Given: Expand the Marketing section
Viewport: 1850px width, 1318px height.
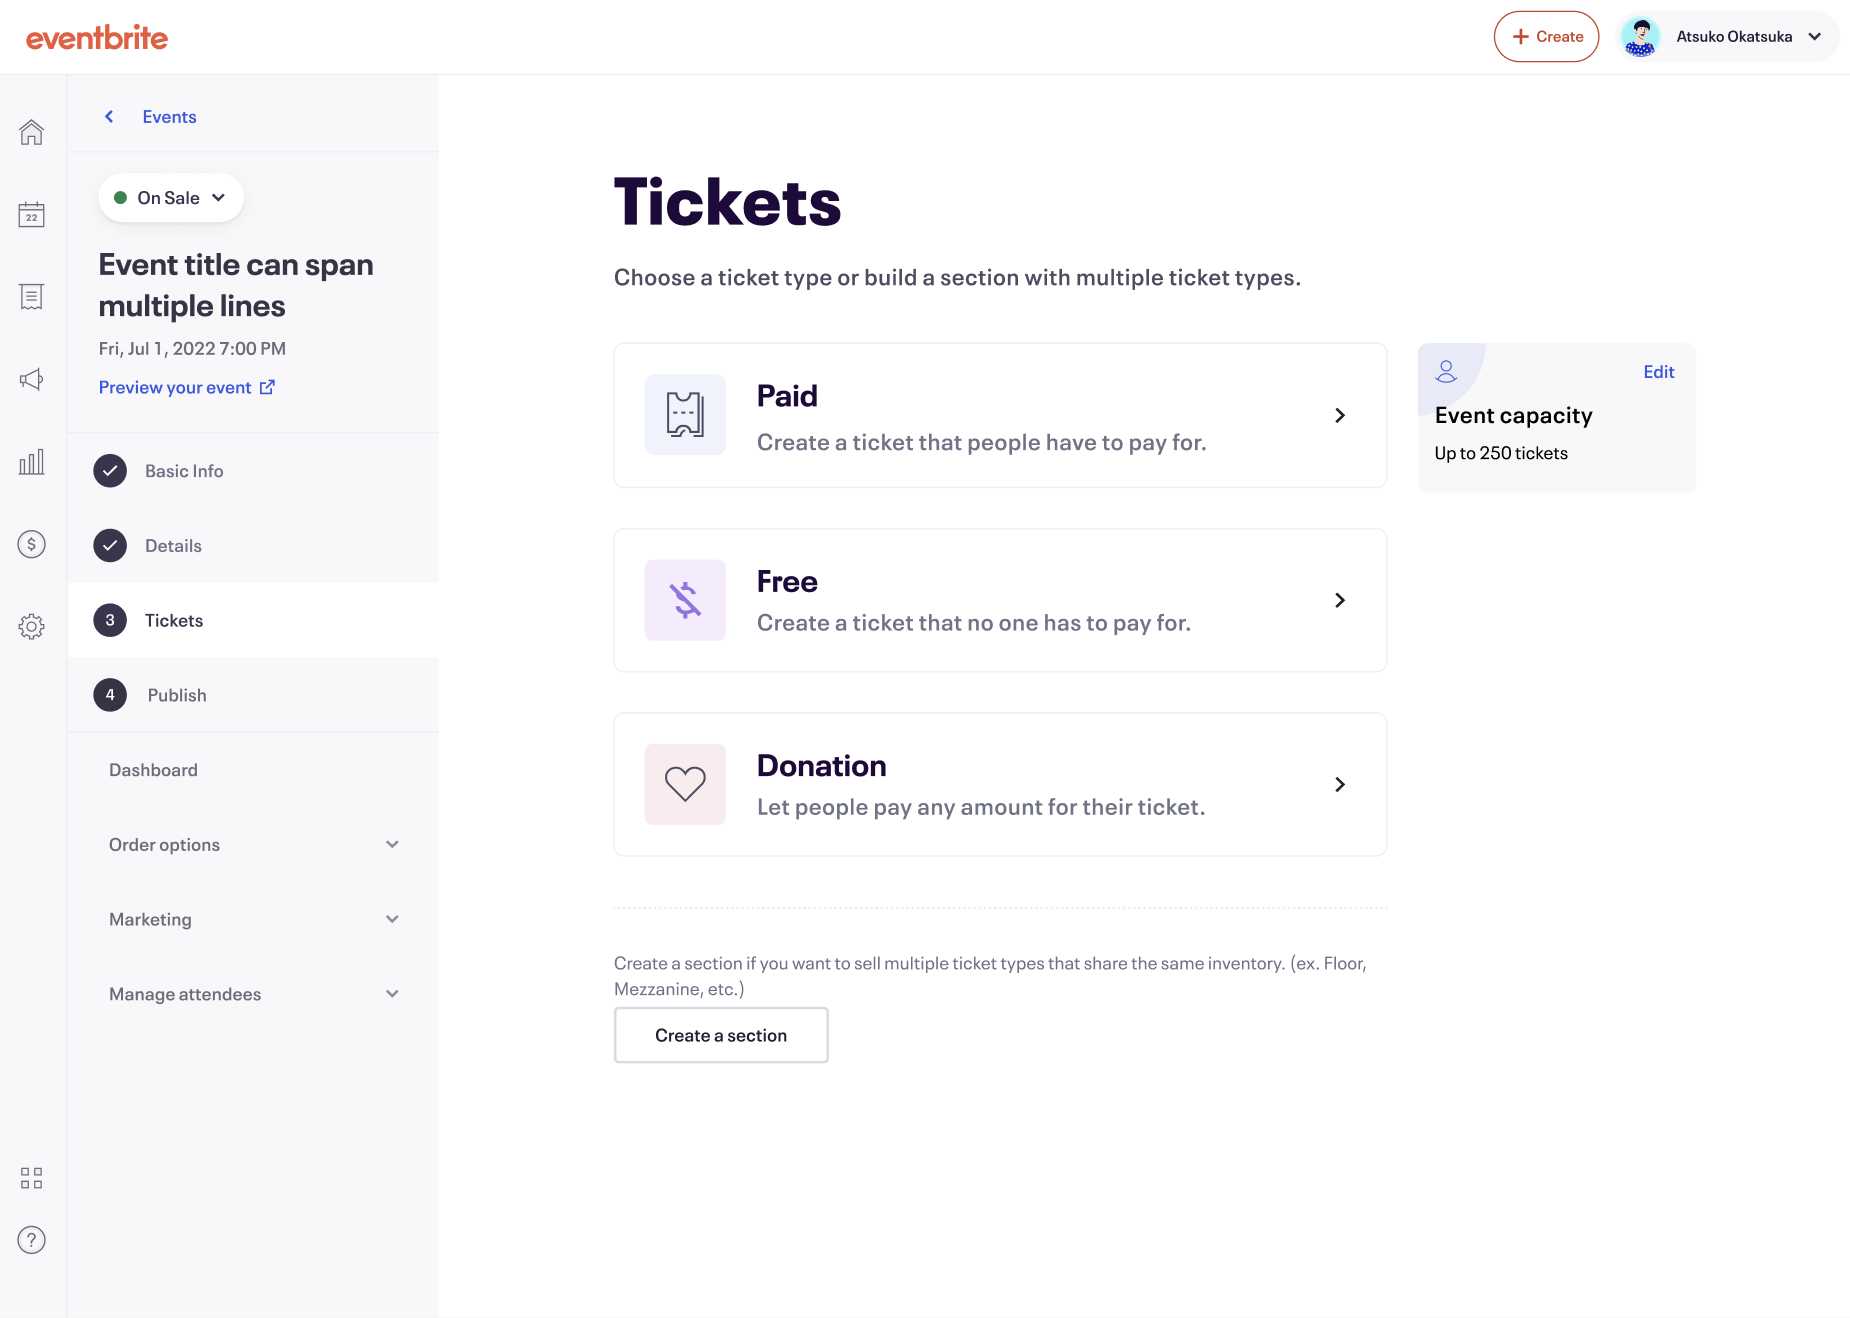Looking at the screenshot, I should pyautogui.click(x=253, y=920).
